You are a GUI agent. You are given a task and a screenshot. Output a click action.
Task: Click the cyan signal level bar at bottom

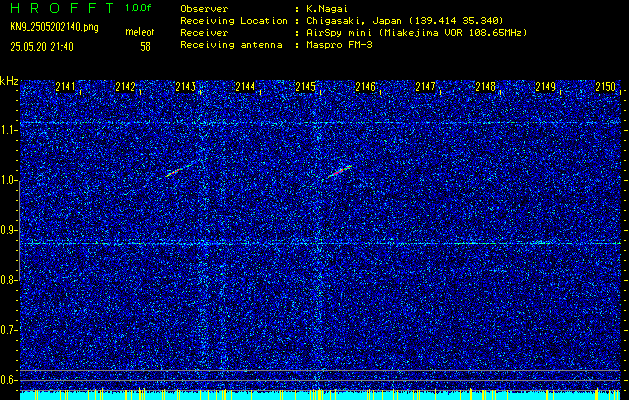[320, 396]
